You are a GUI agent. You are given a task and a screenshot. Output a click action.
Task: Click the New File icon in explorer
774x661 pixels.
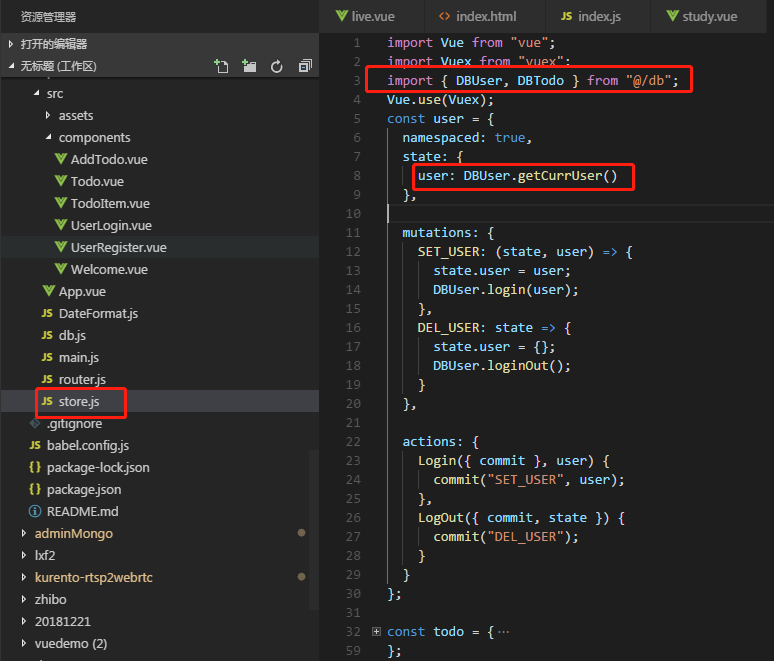pos(221,66)
